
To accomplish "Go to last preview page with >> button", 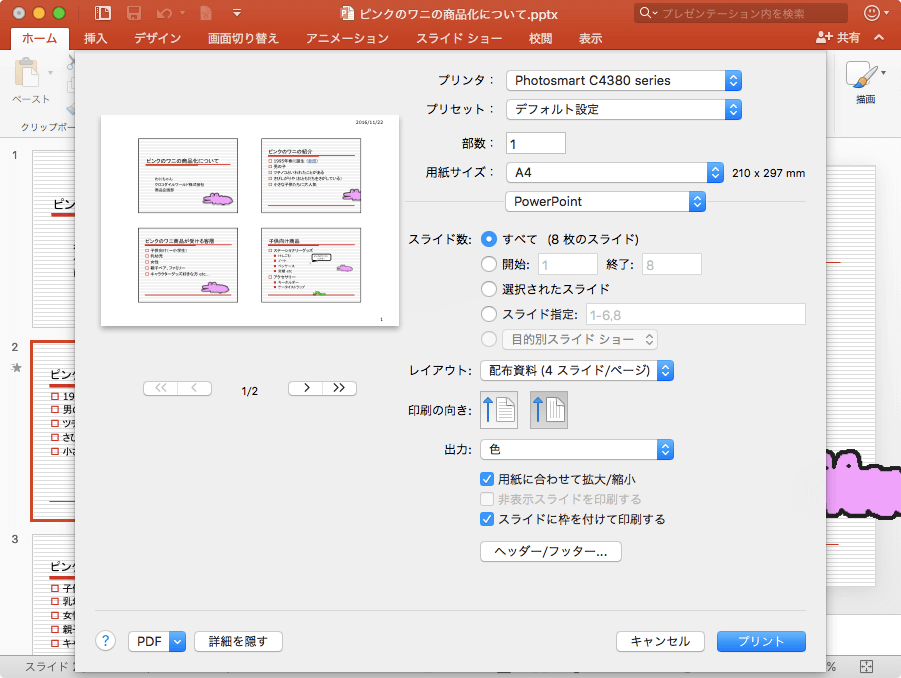I will coord(339,388).
